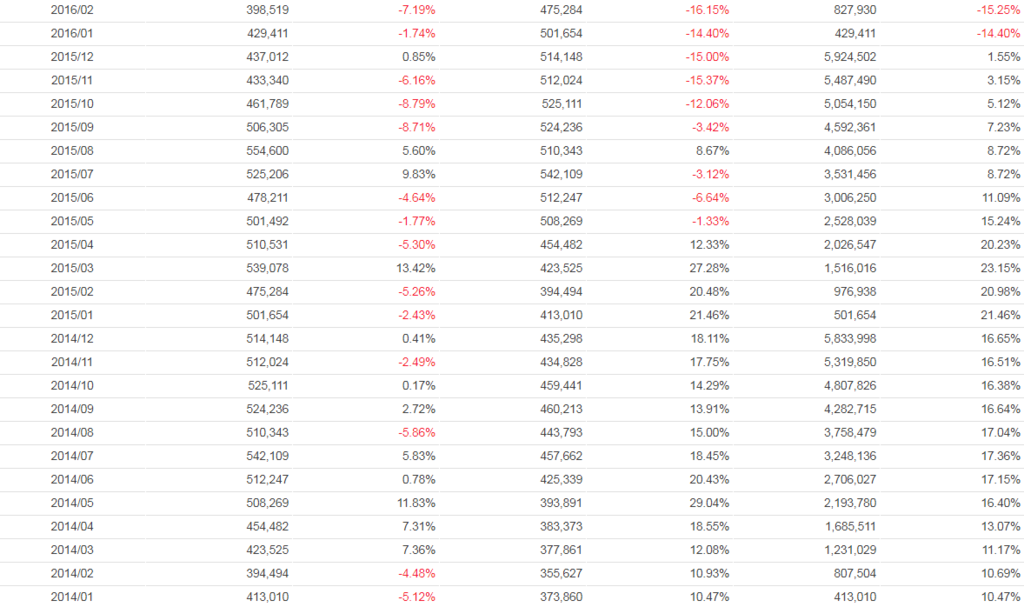Select the 542,109 value in 2014/07 row
Viewport: 1024px width, 607px height.
click(x=268, y=457)
